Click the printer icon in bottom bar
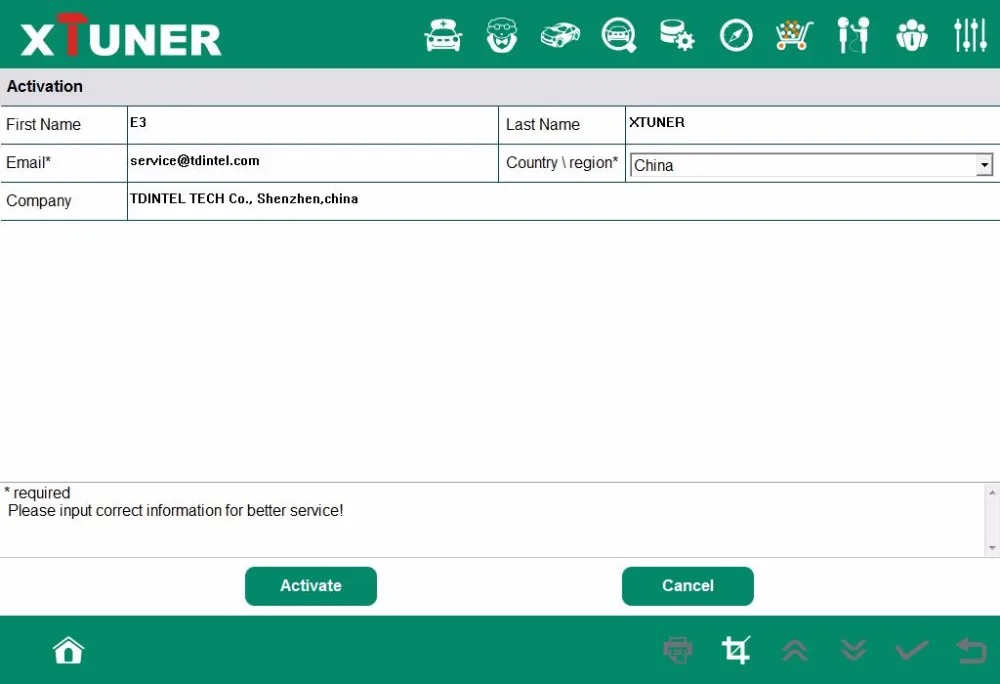This screenshot has height=684, width=1000. point(677,650)
